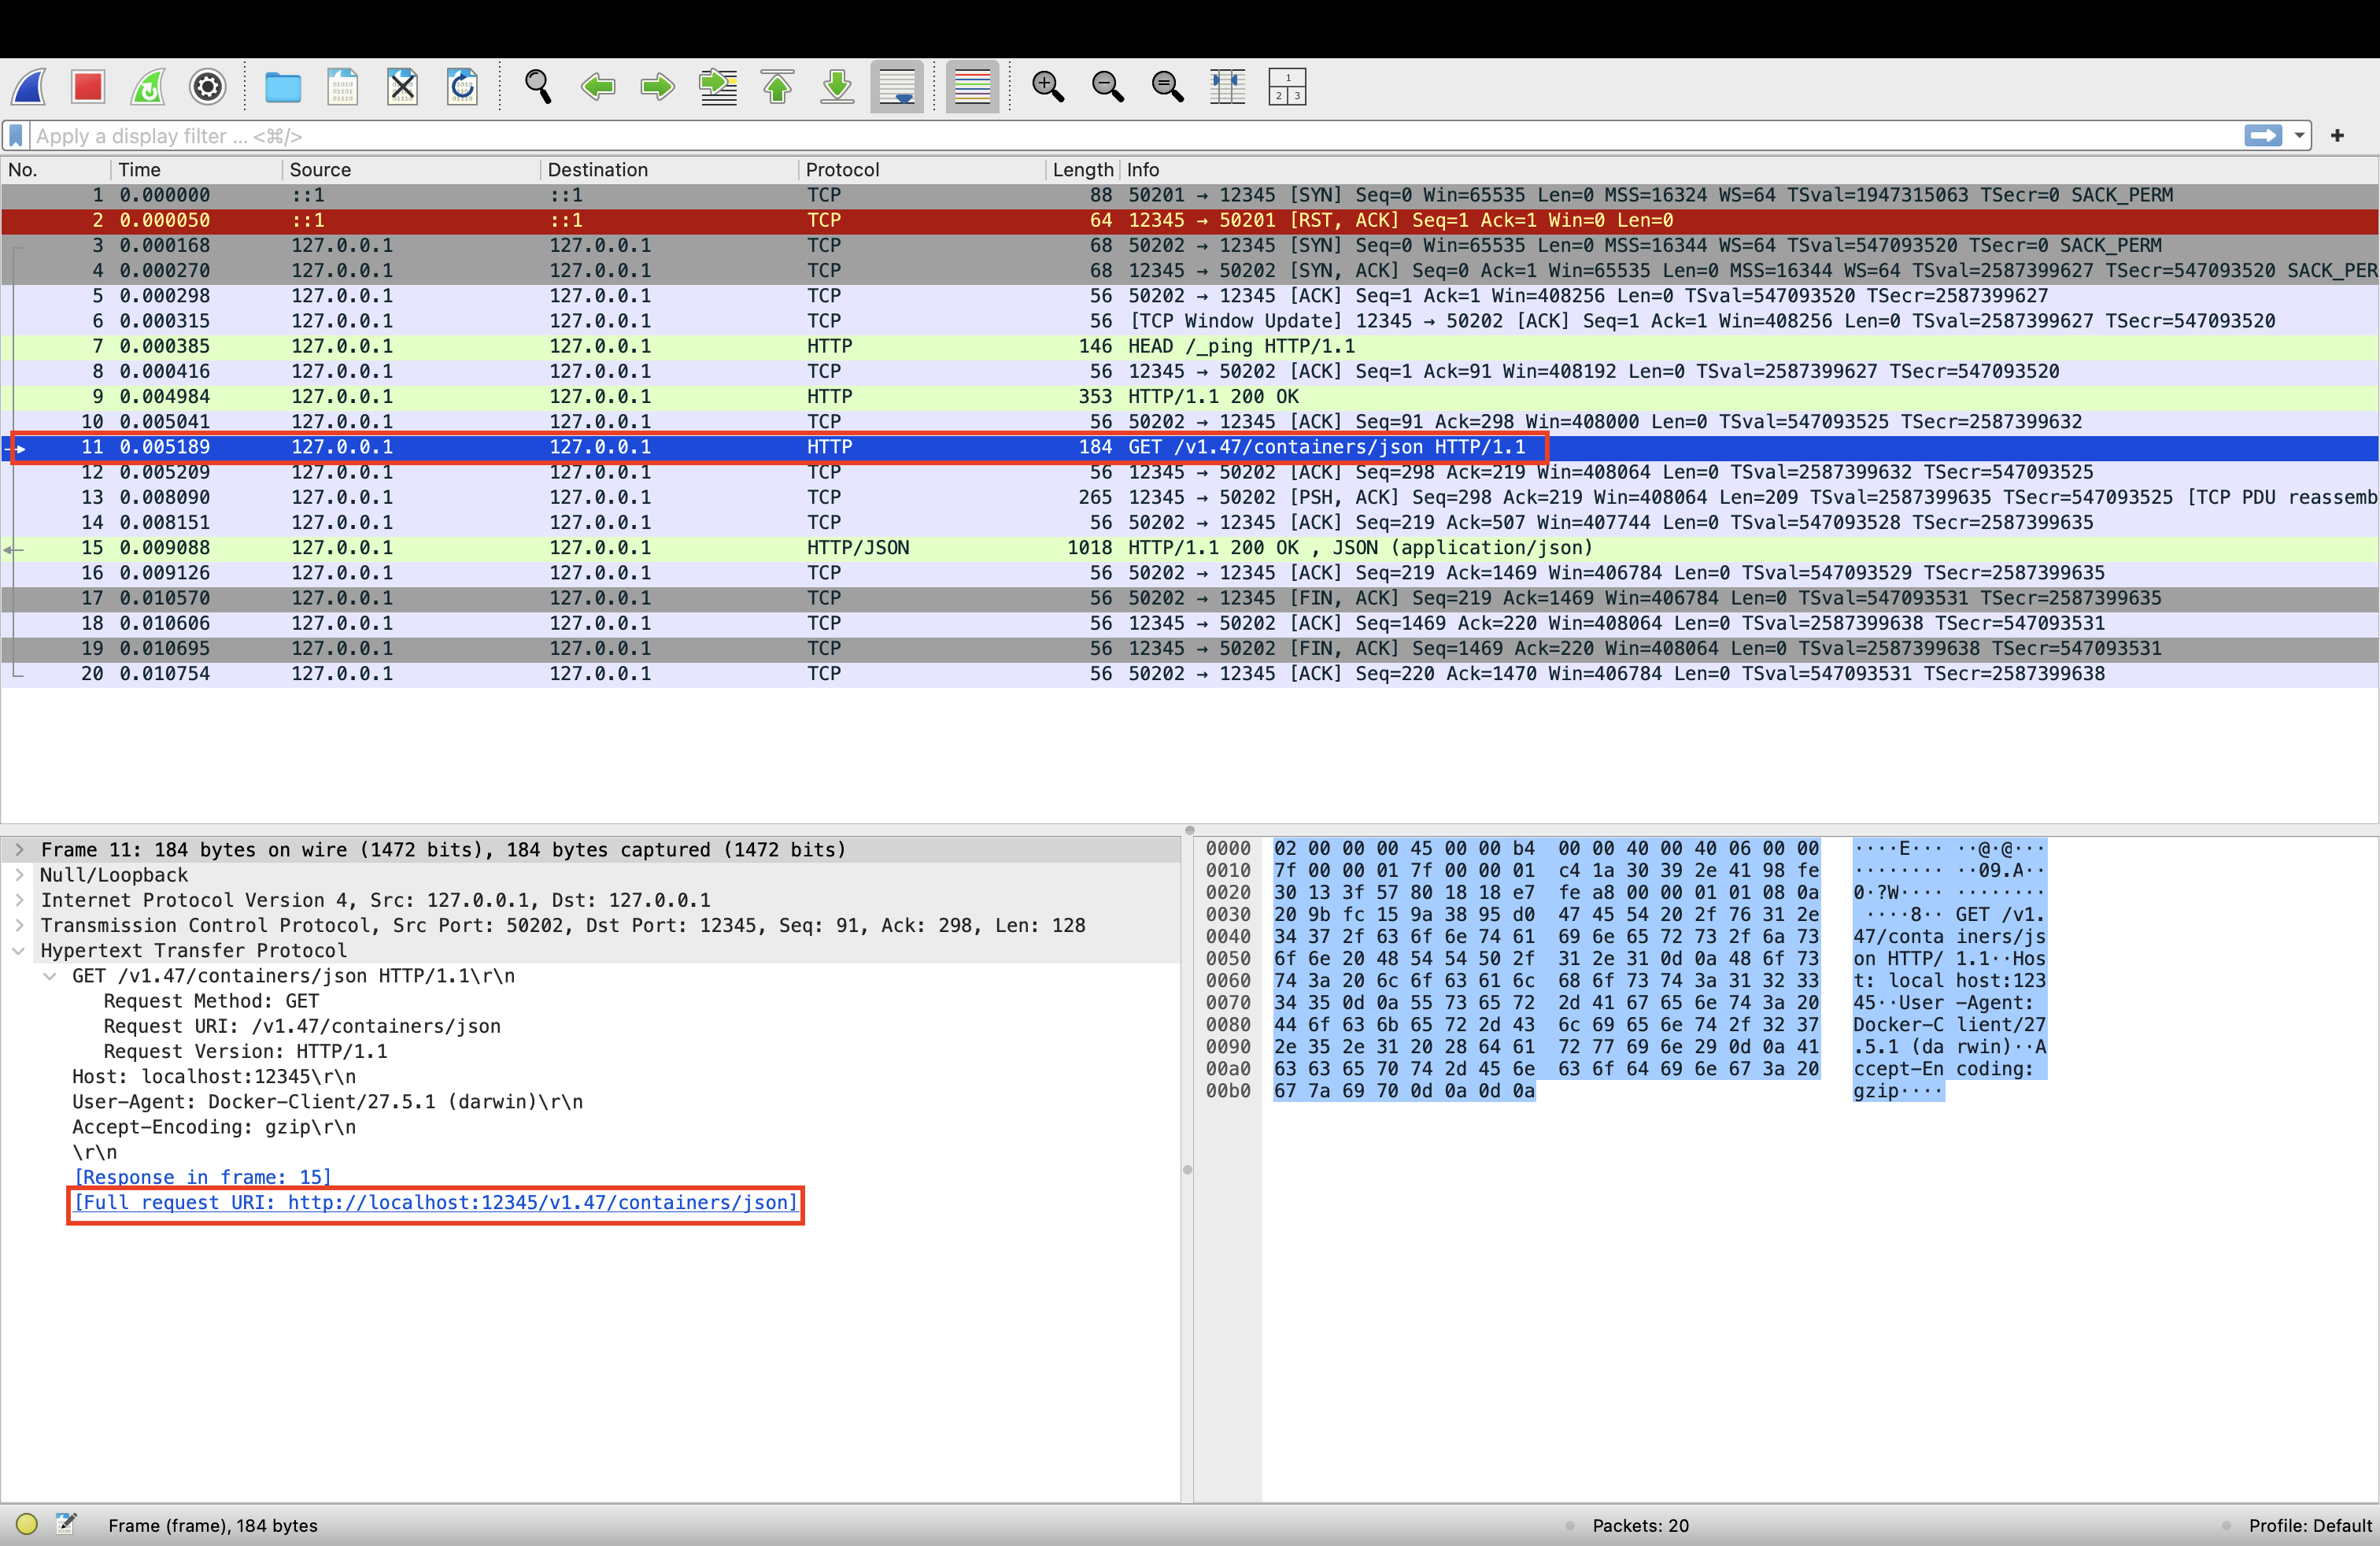Jump to the last packet
Image resolution: width=2380 pixels, height=1546 pixels.
click(x=837, y=87)
